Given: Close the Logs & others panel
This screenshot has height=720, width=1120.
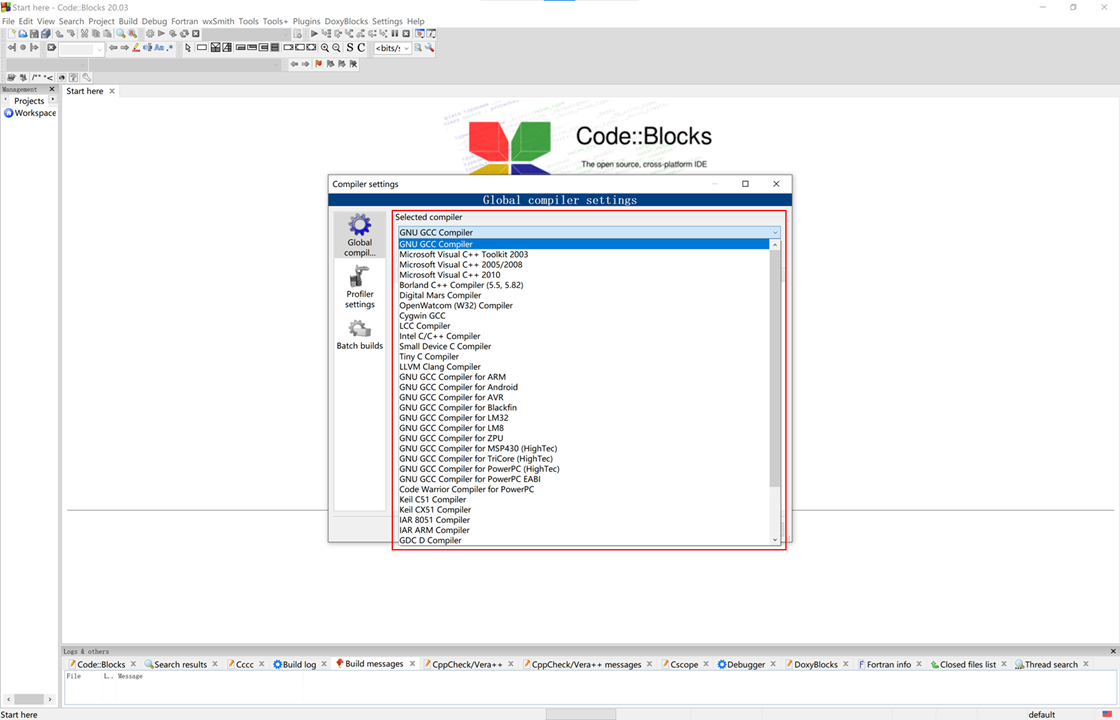Looking at the screenshot, I should click(1113, 651).
